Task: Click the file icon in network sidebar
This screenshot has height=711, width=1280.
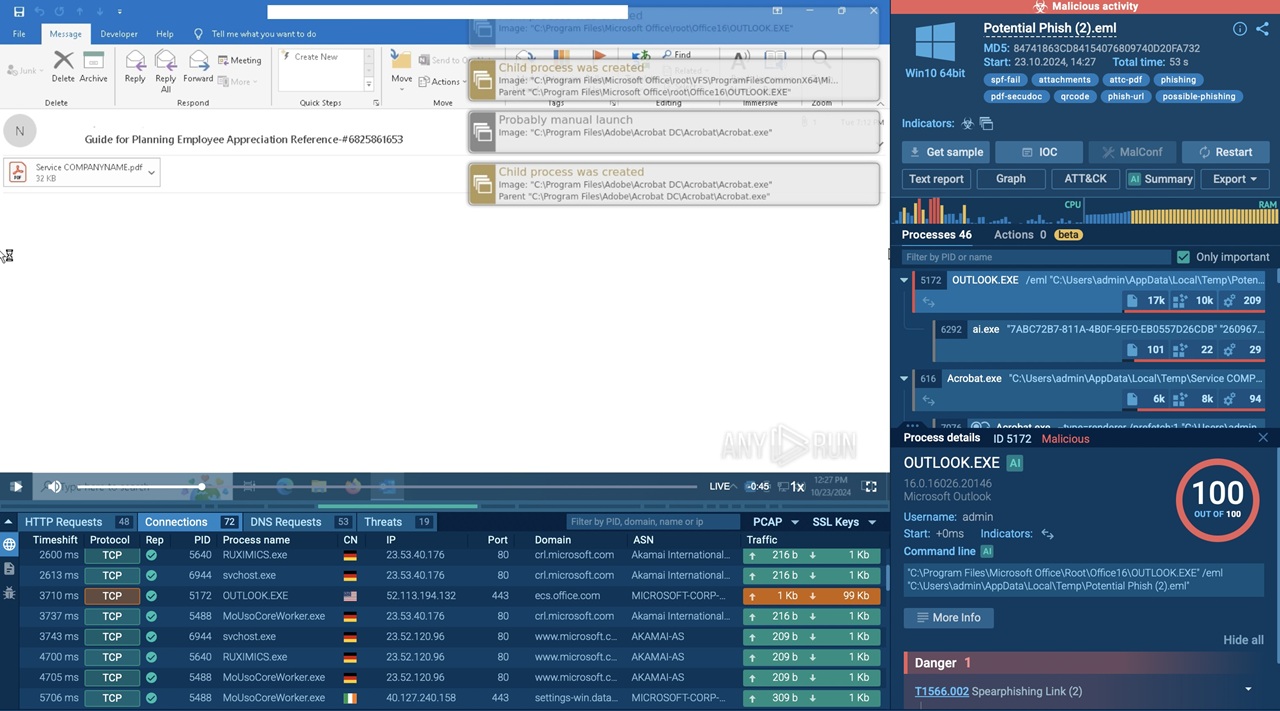Action: click(9, 568)
